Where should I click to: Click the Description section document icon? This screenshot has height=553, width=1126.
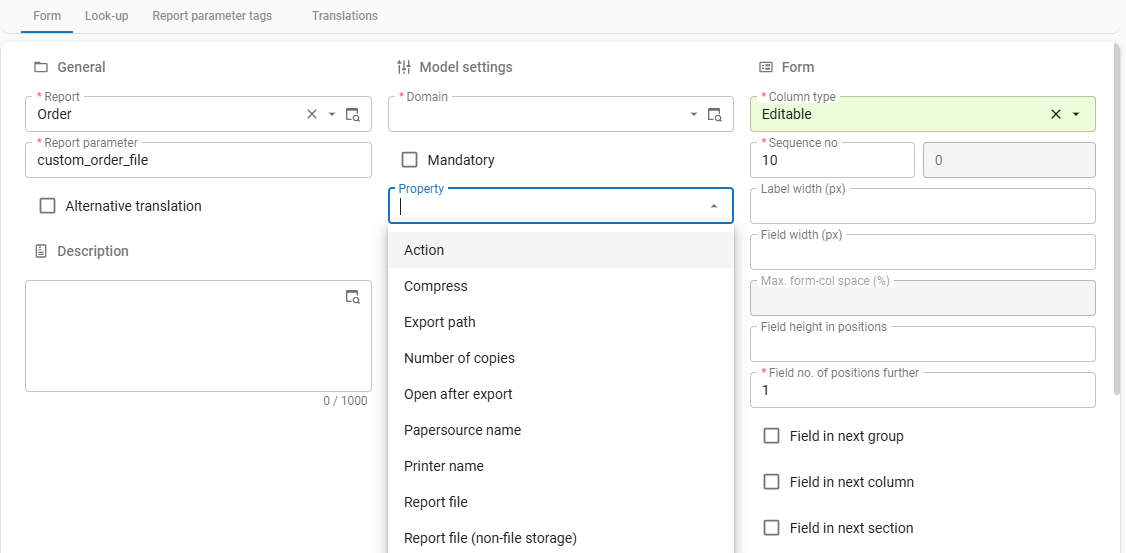(x=41, y=251)
